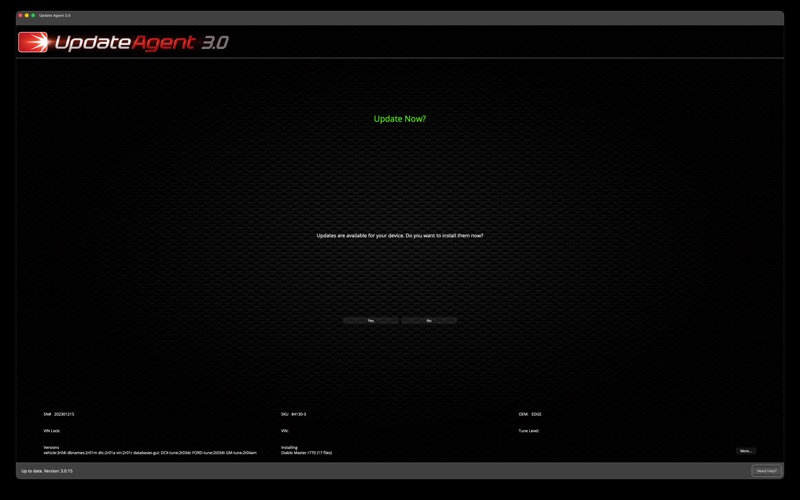Click the green 'Update Now?' heading
Image resolution: width=800 pixels, height=500 pixels.
click(400, 119)
